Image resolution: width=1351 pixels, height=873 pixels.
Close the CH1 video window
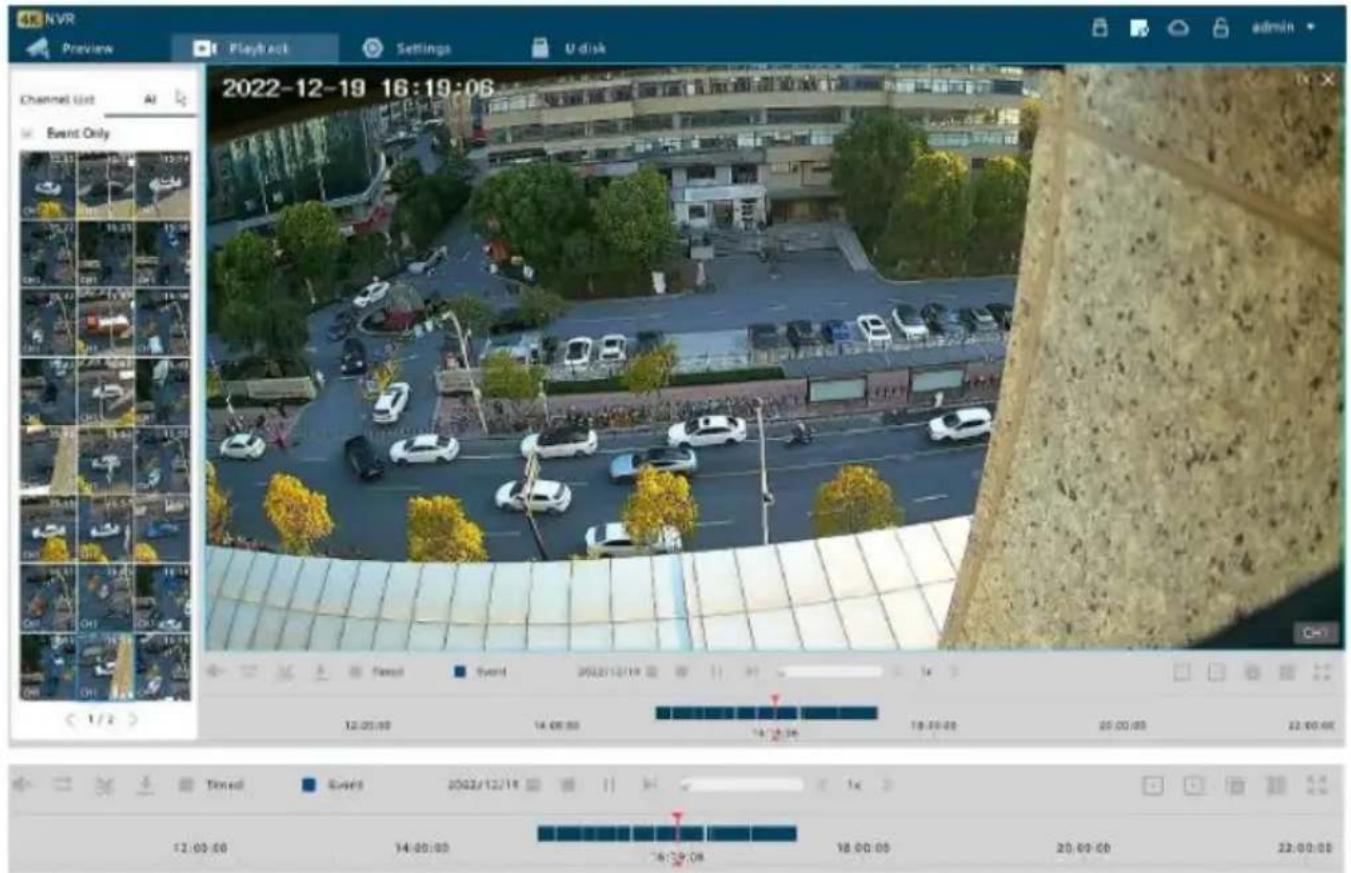(1327, 79)
